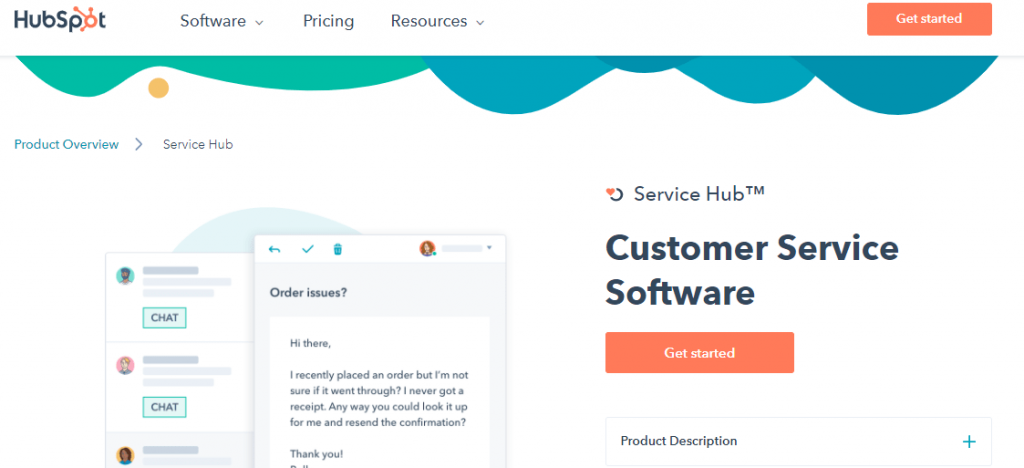
Task: Open the Software dropdown menu
Action: (222, 22)
